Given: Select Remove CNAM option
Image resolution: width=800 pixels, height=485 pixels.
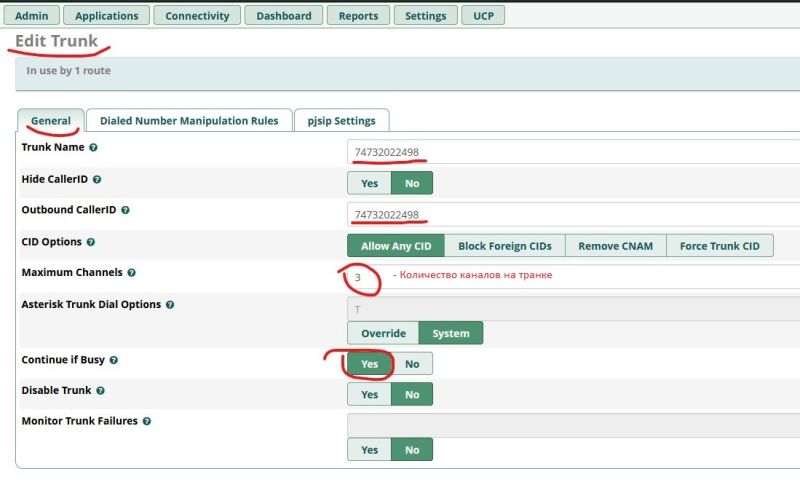Looking at the screenshot, I should 615,246.
